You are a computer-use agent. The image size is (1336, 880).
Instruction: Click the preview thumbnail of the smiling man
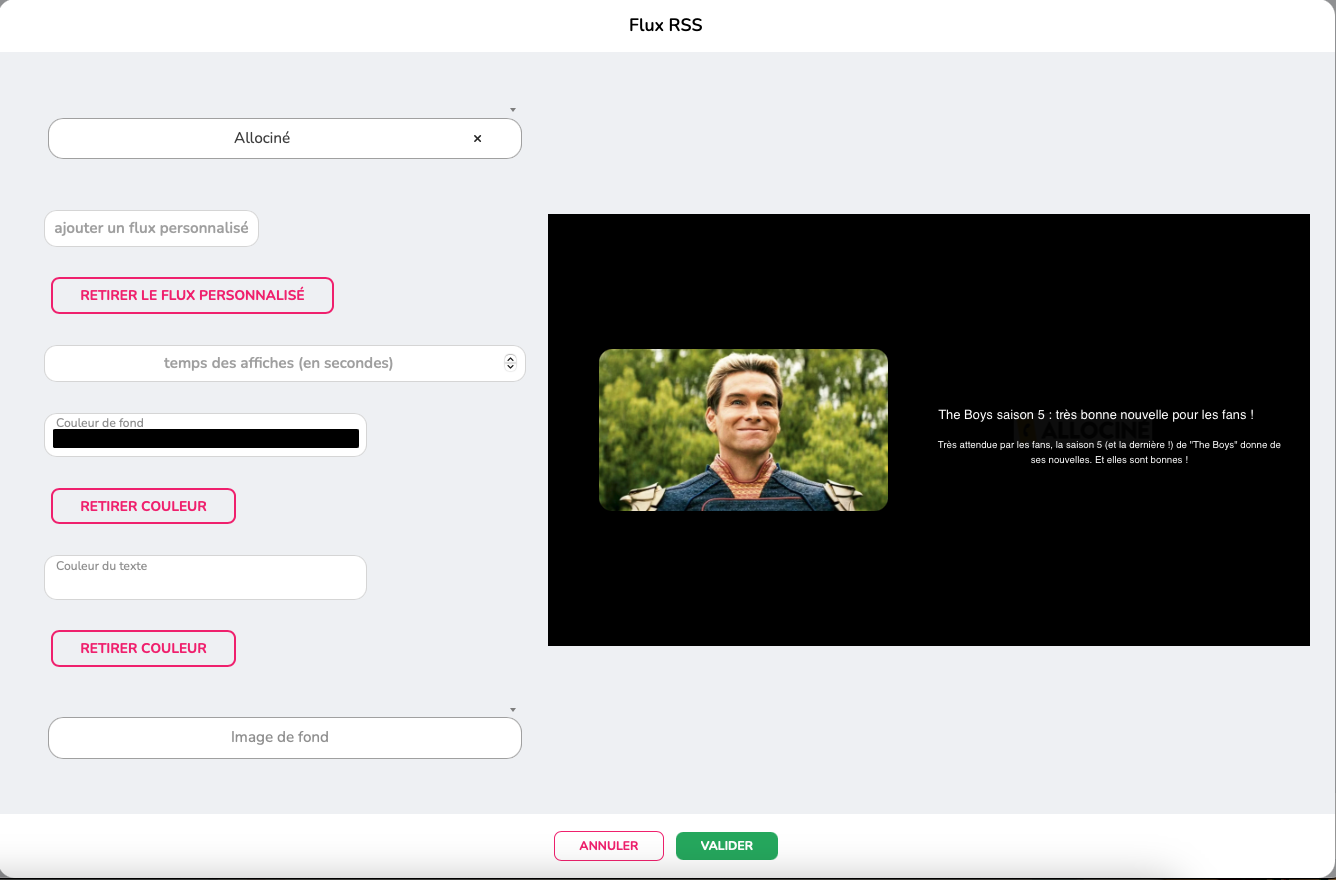(x=743, y=430)
